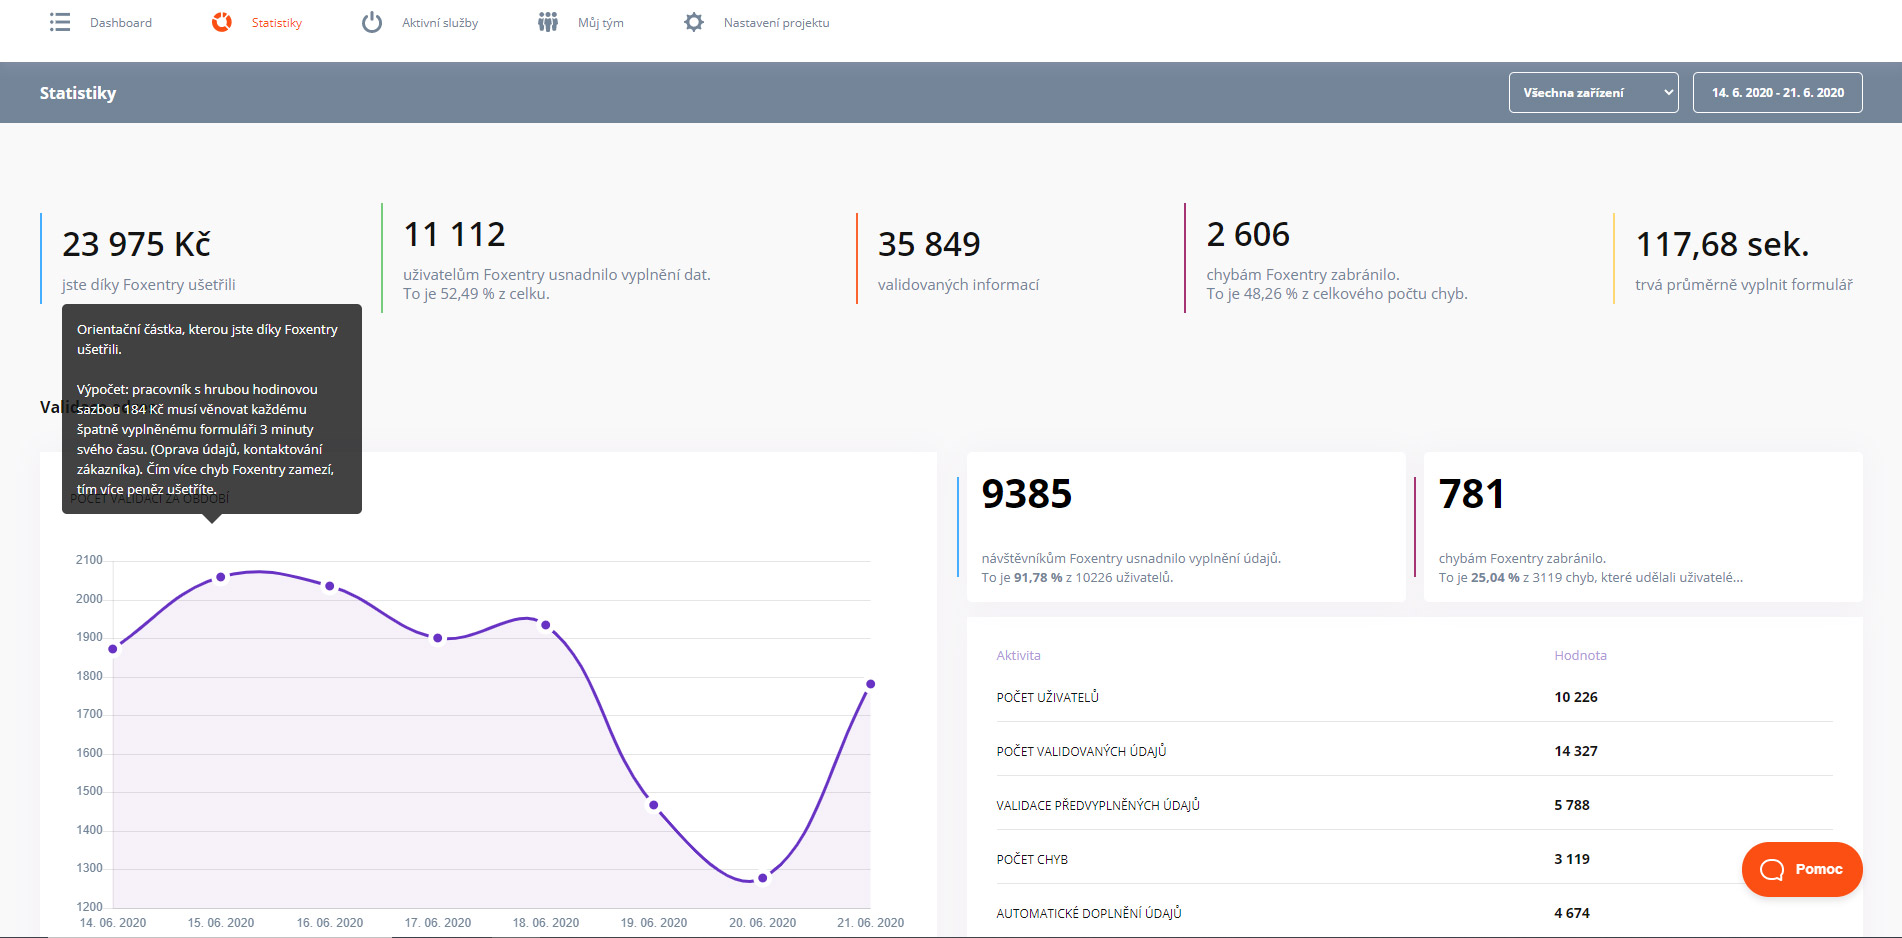Click the 25,04 % percentage text
The width and height of the screenshot is (1902, 938).
1495,578
